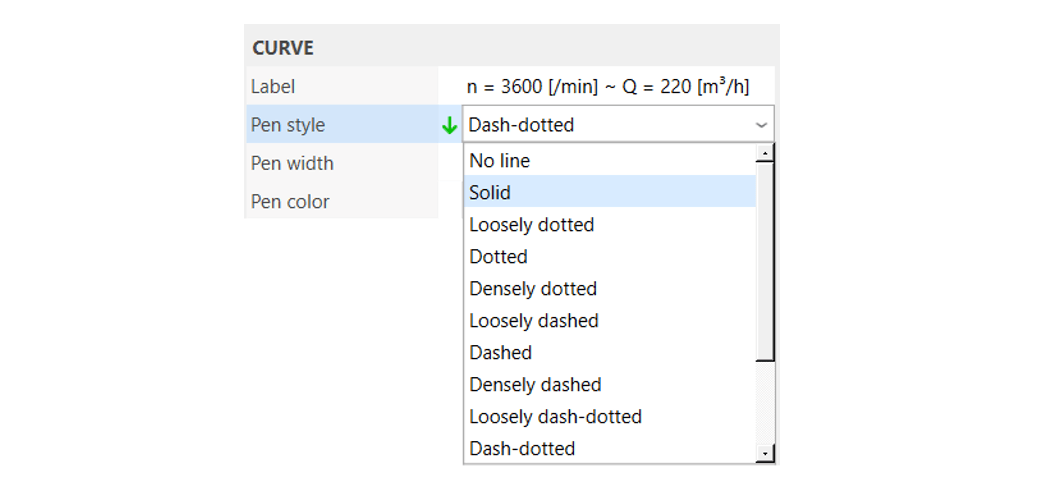
Task: Click the Pen style combo box value
Action: coord(618,125)
